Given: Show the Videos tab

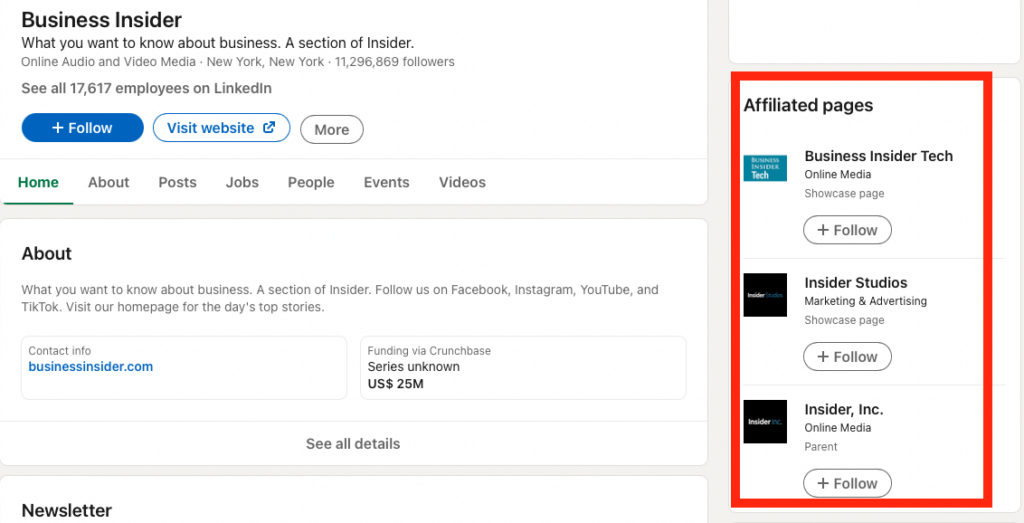Looking at the screenshot, I should [462, 182].
